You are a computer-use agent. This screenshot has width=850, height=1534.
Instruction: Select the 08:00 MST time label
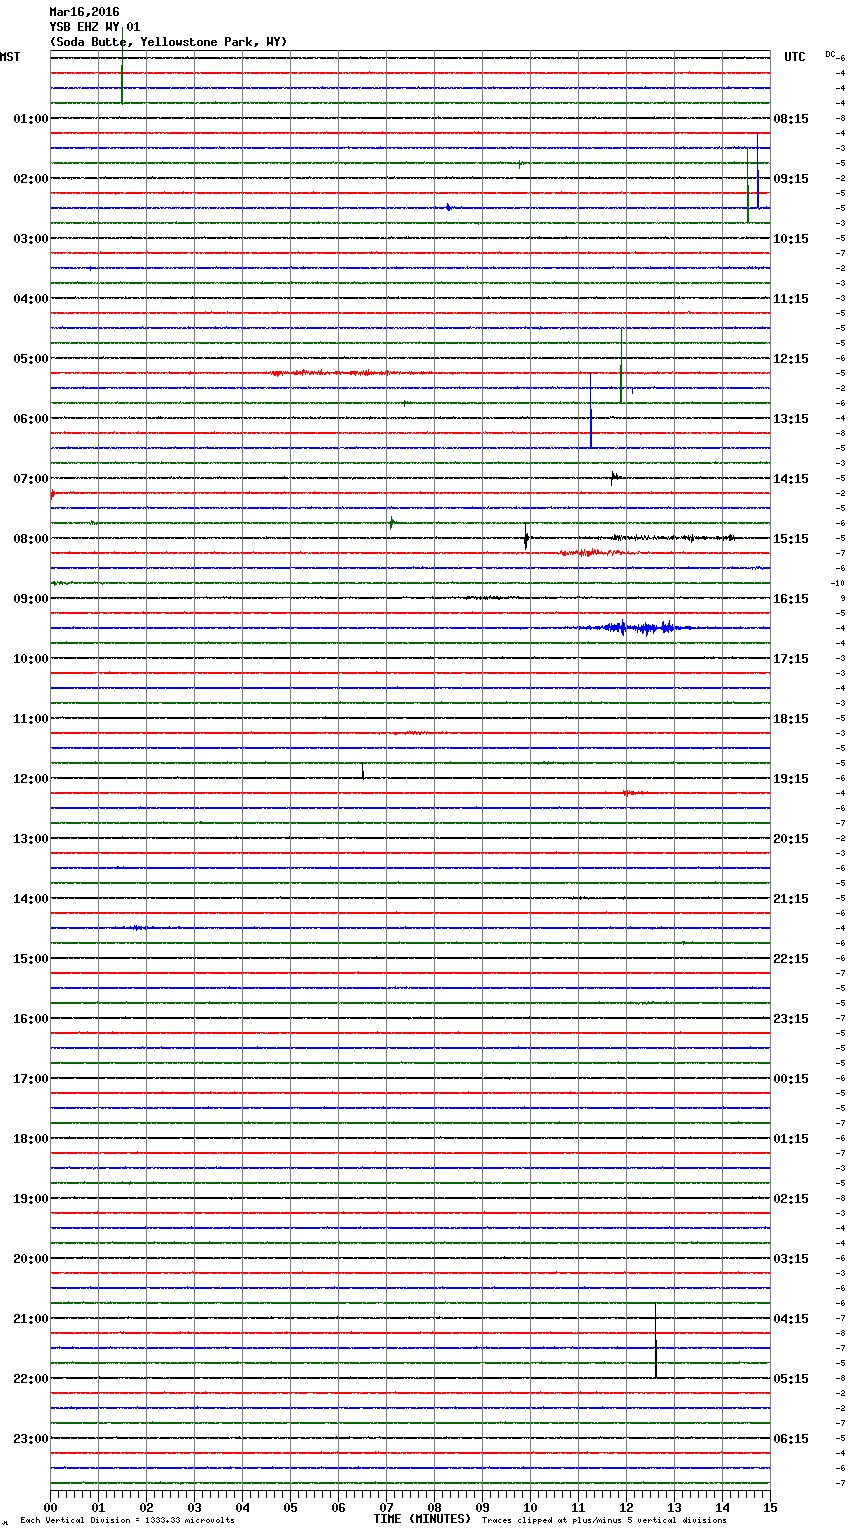[x=31, y=539]
